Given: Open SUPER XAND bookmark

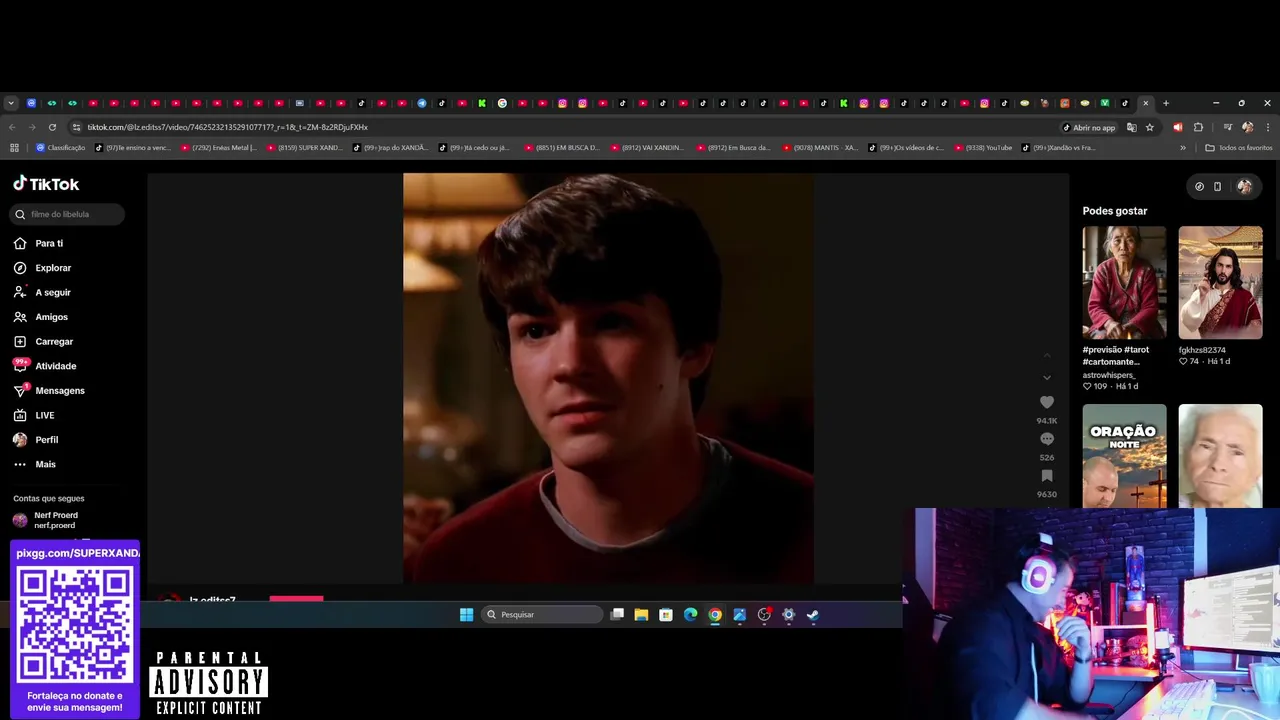Looking at the screenshot, I should tap(304, 148).
